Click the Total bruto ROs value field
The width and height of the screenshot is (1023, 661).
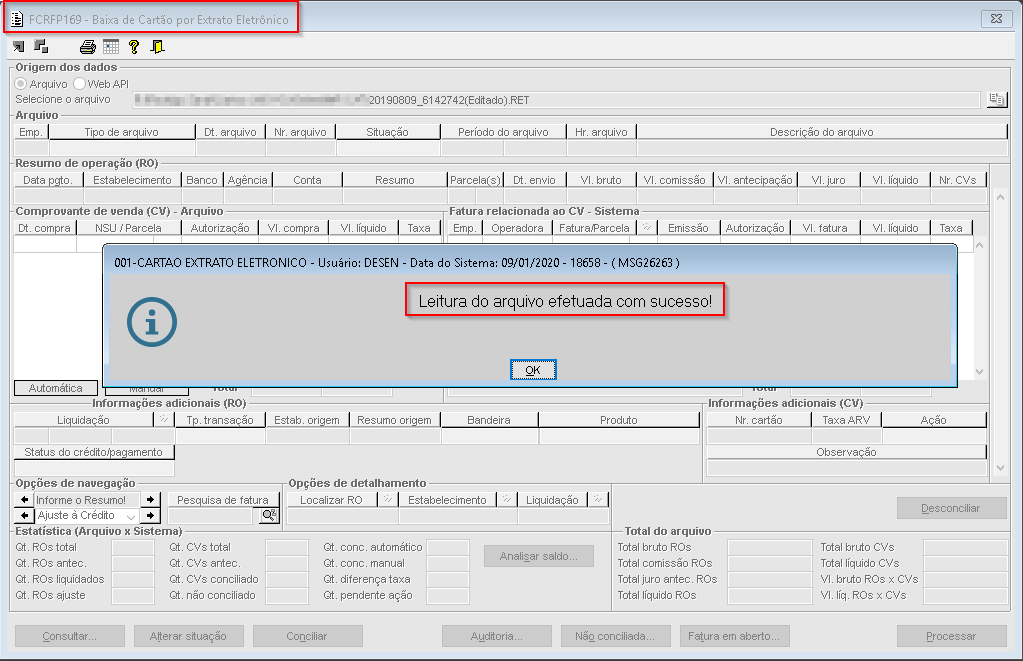click(x=770, y=547)
